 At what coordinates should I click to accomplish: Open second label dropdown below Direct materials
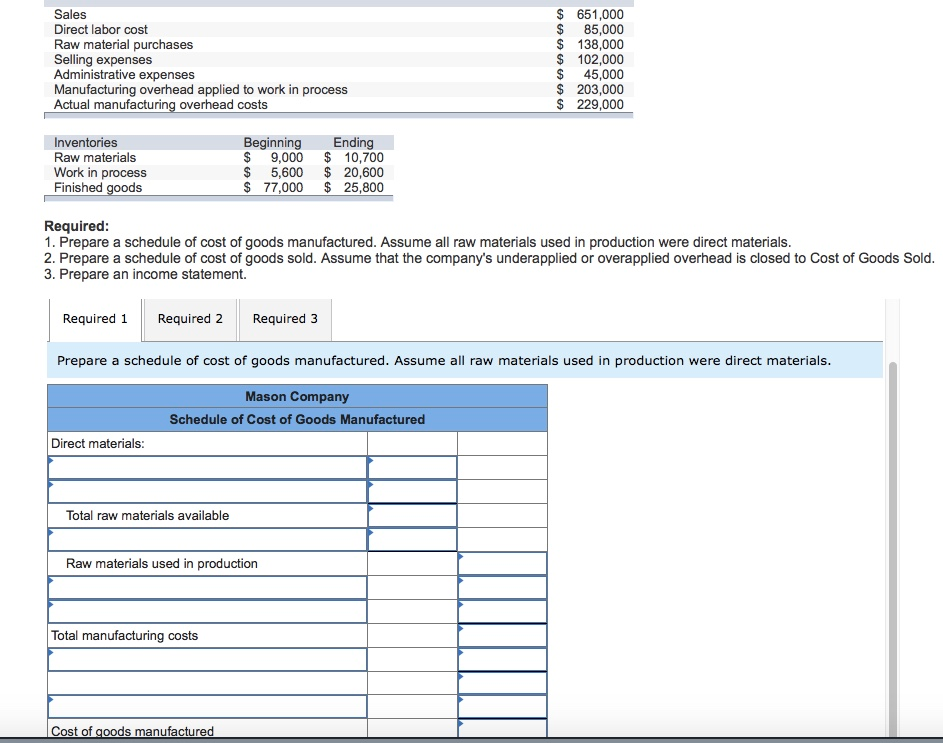tap(207, 491)
